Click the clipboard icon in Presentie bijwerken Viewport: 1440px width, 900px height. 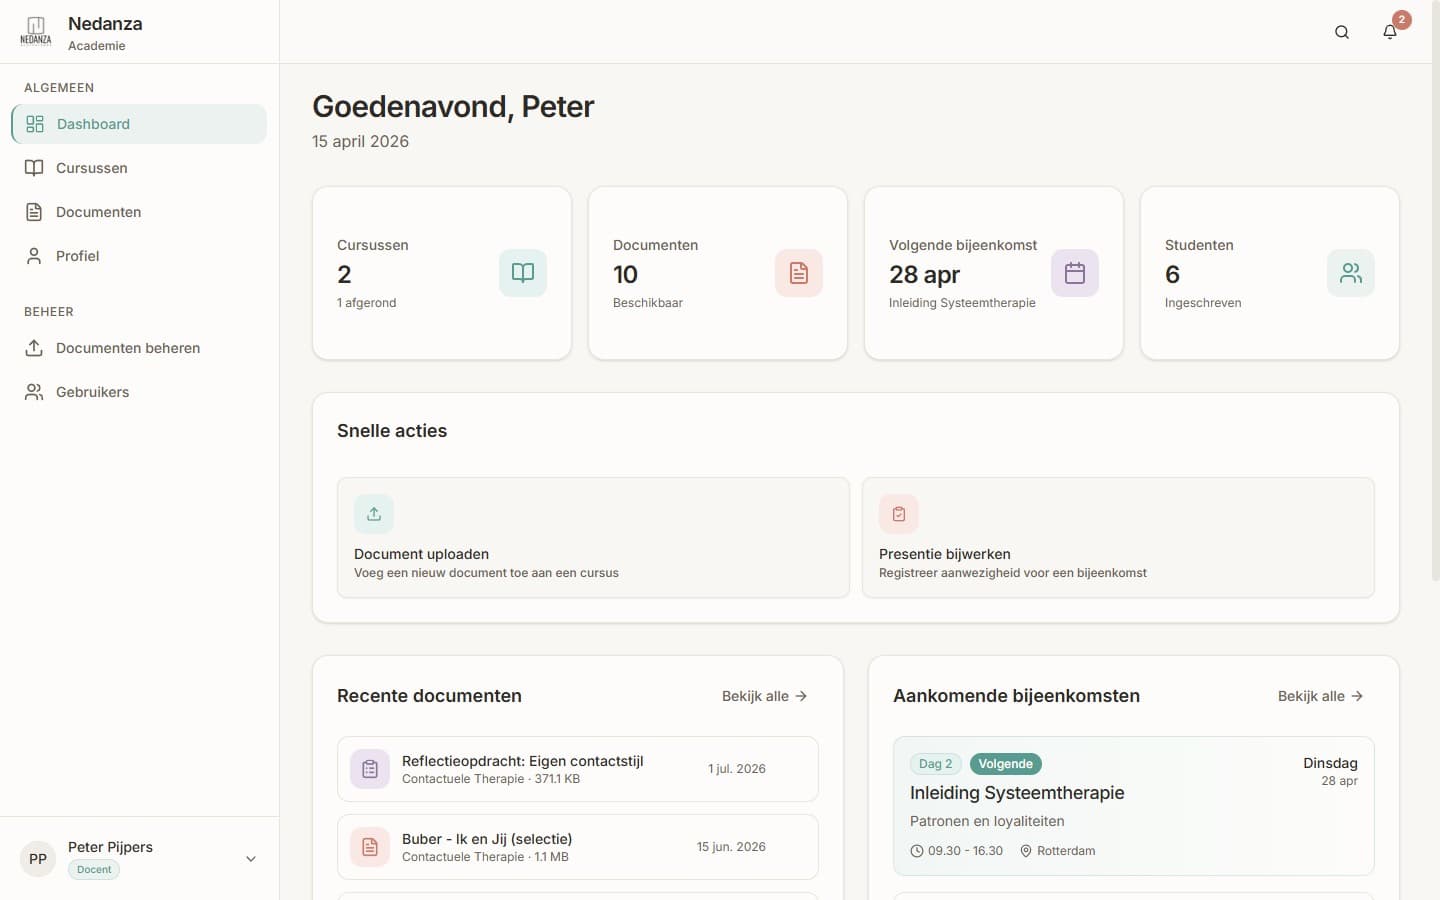[x=899, y=514]
